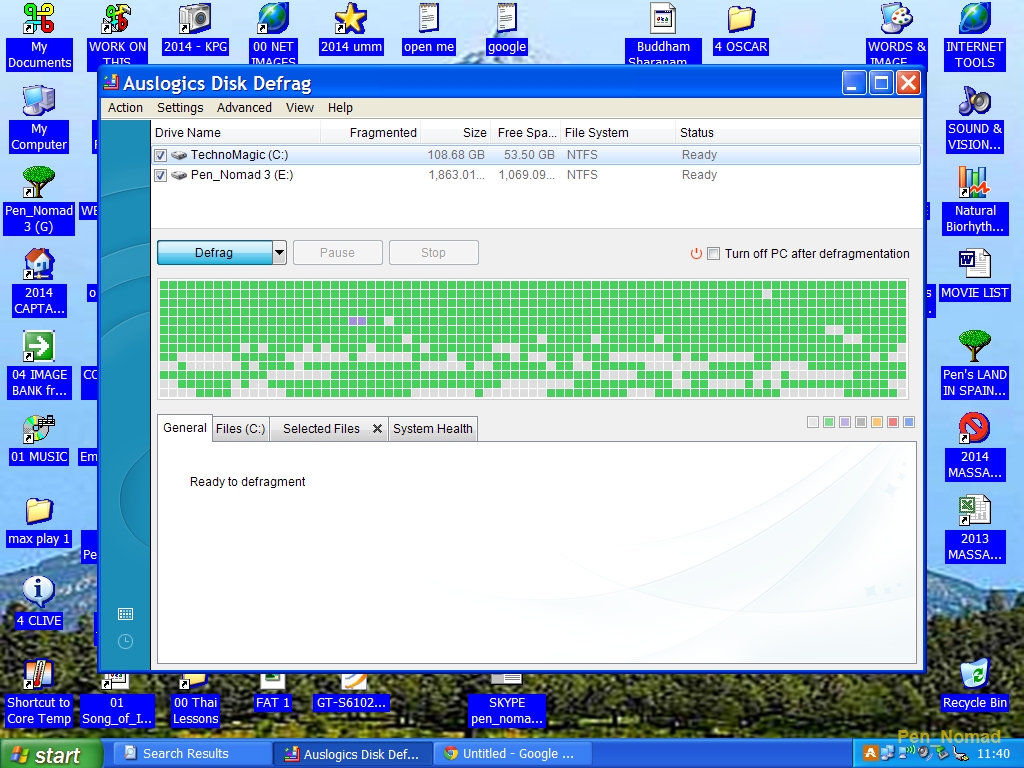The image size is (1024, 768).
Task: Click the blue legend color square
Action: tap(908, 423)
